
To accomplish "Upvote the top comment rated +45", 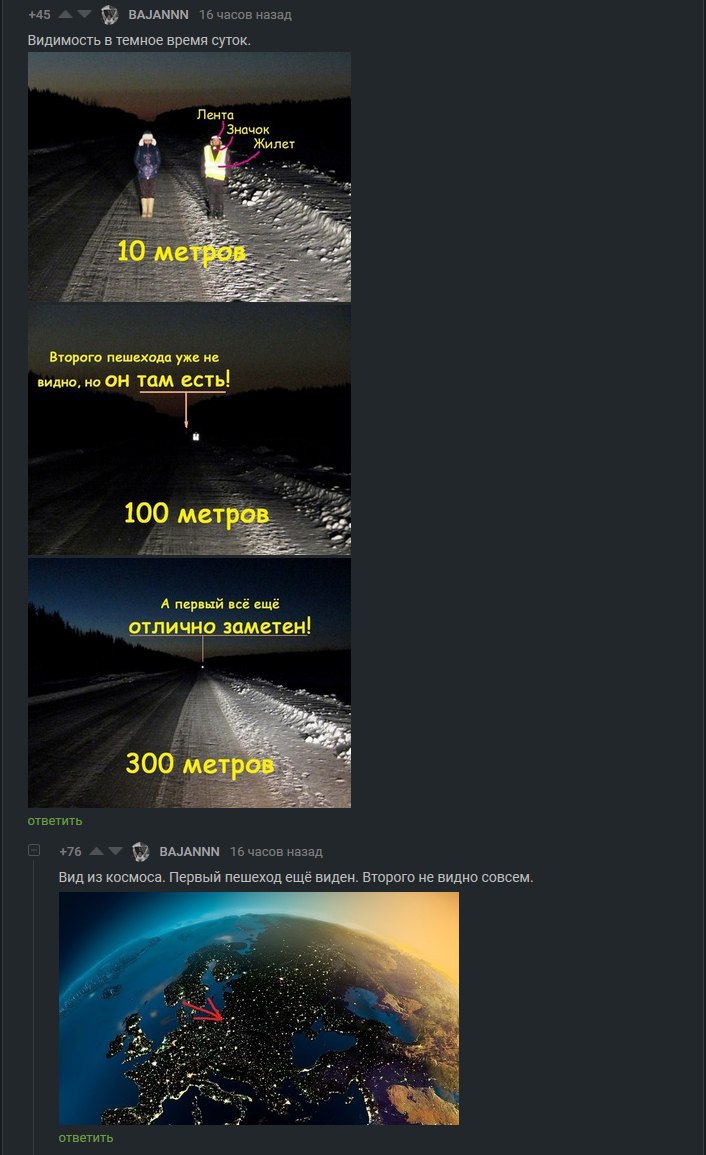I will (x=66, y=15).
